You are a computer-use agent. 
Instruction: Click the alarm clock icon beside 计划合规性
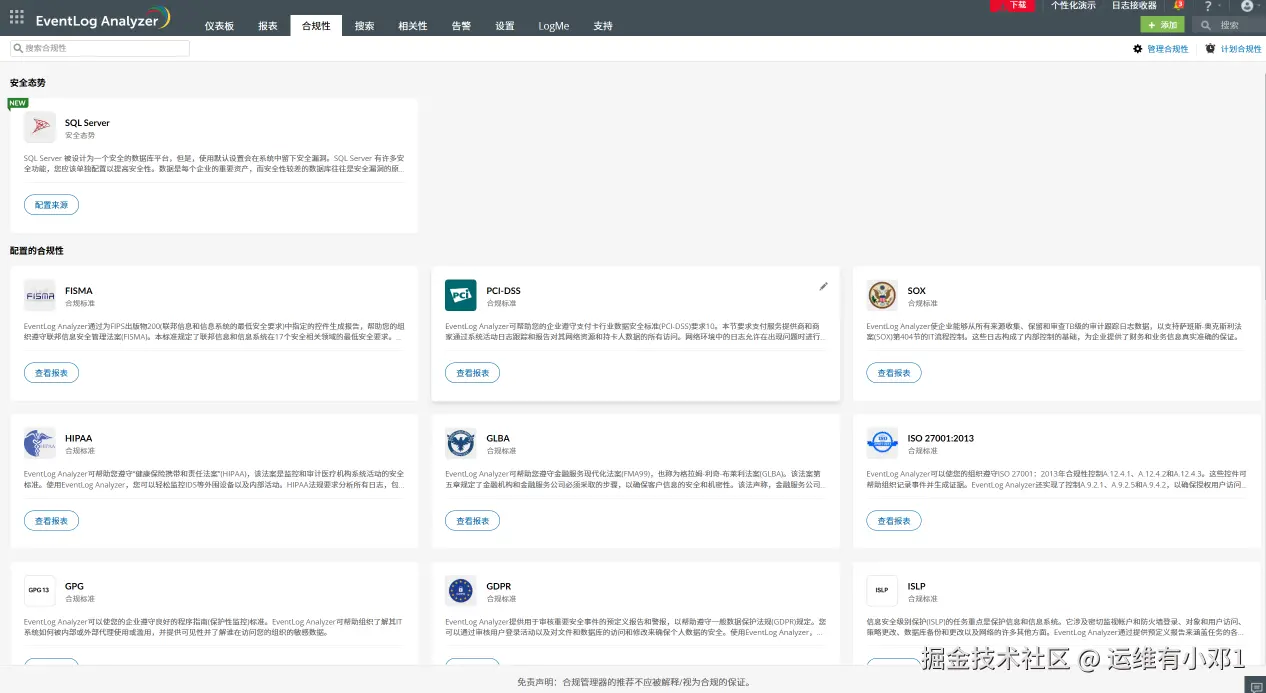click(1211, 48)
